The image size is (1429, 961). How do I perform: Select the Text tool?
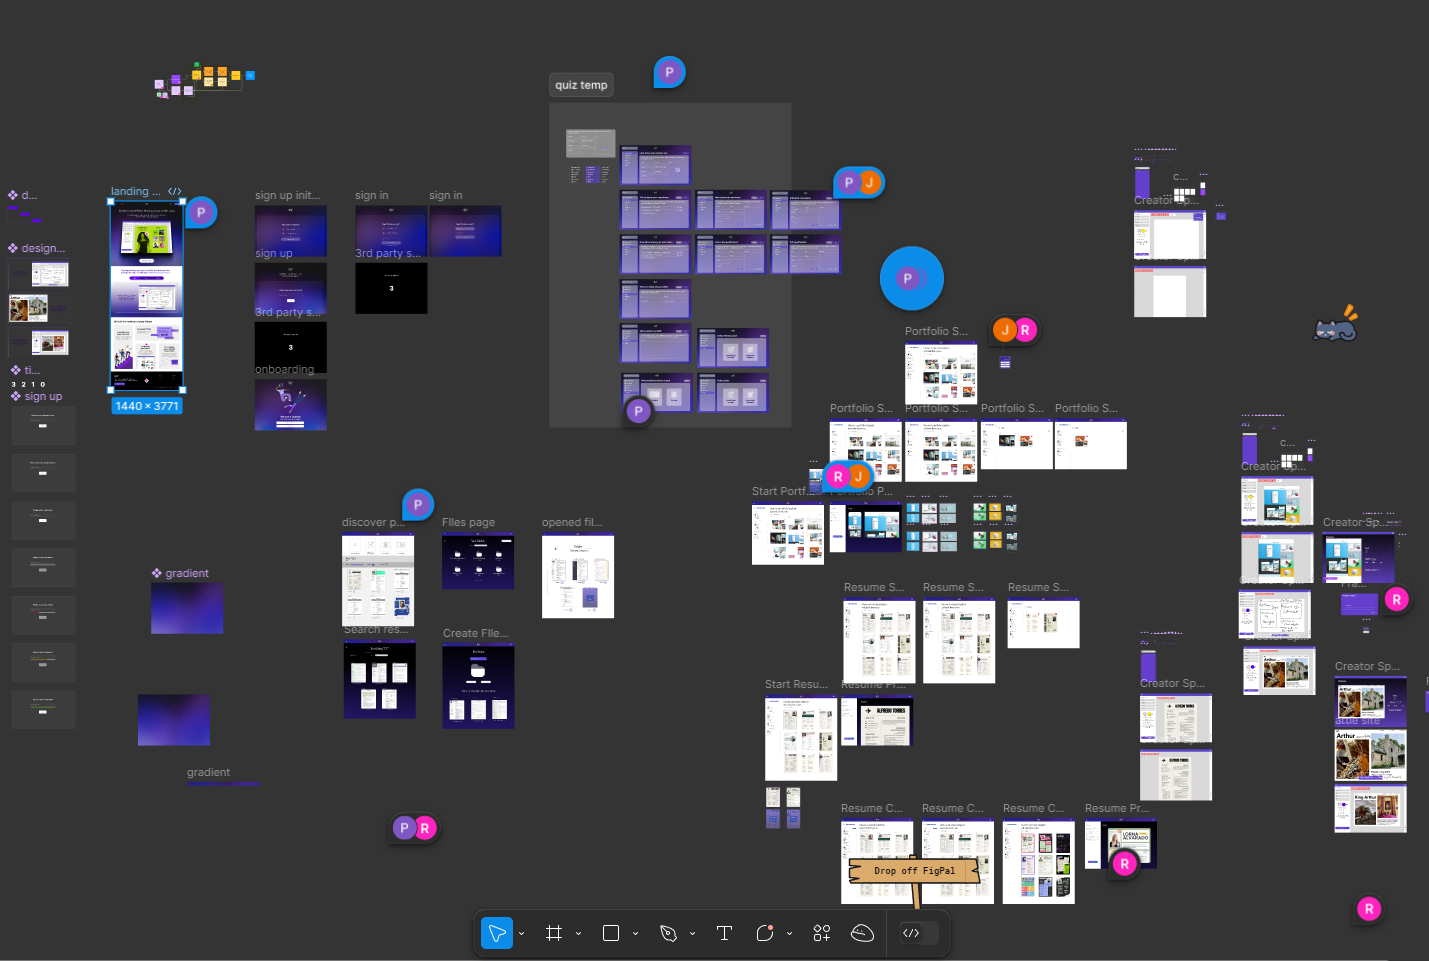pos(725,933)
